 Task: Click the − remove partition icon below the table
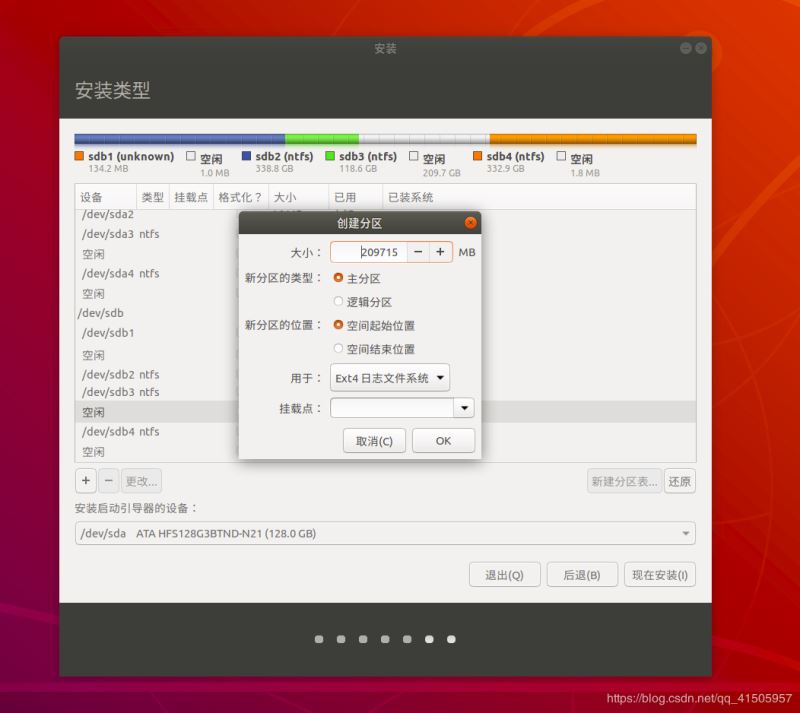point(109,481)
